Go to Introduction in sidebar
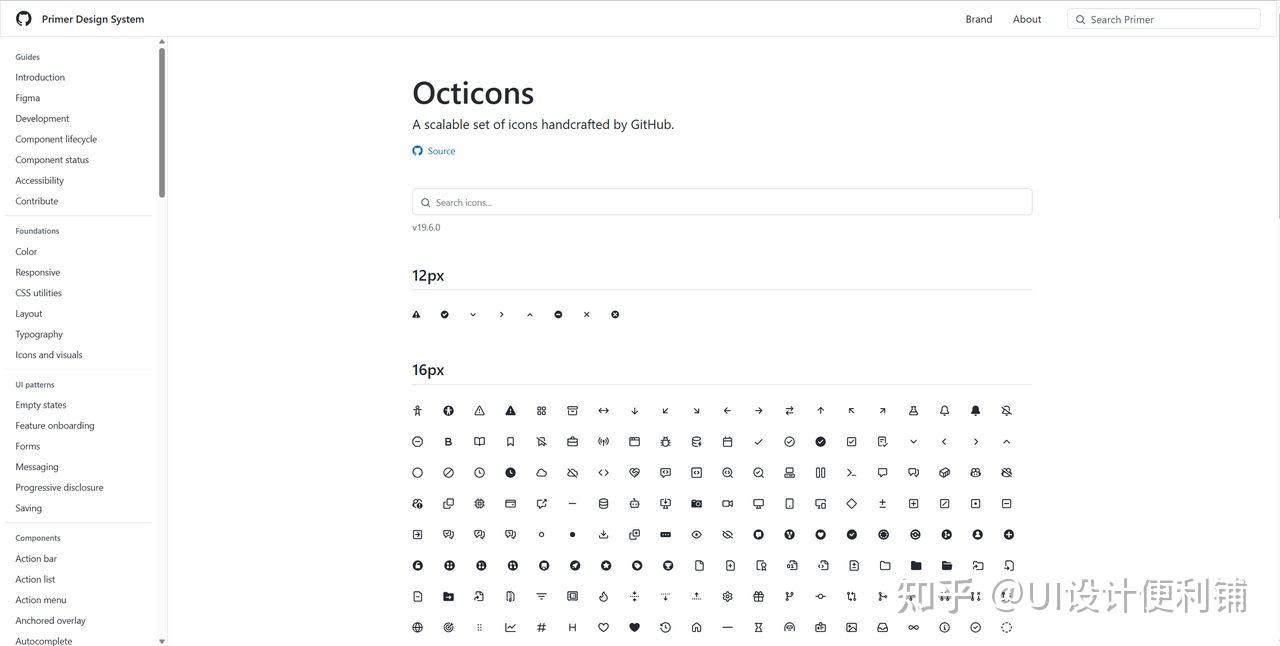Screen dimensions: 1280x646 (x=40, y=77)
